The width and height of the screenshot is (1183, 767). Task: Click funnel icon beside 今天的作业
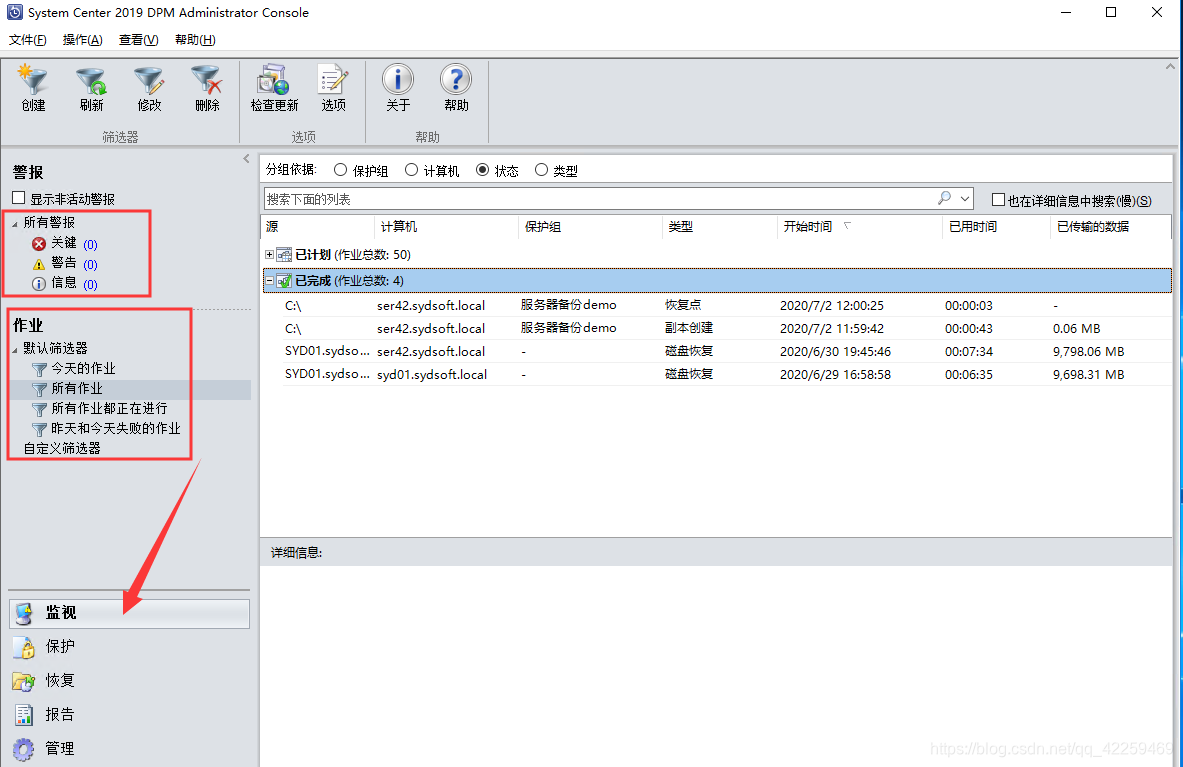(x=39, y=369)
